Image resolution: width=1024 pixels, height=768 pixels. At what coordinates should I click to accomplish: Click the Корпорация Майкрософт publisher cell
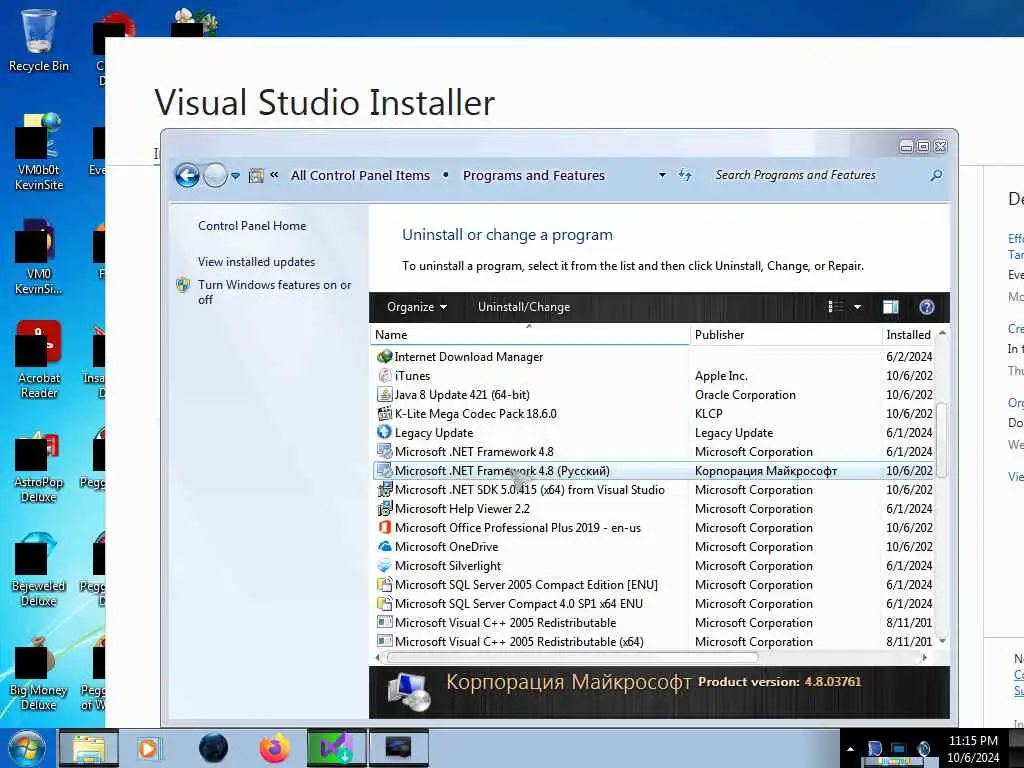[766, 471]
